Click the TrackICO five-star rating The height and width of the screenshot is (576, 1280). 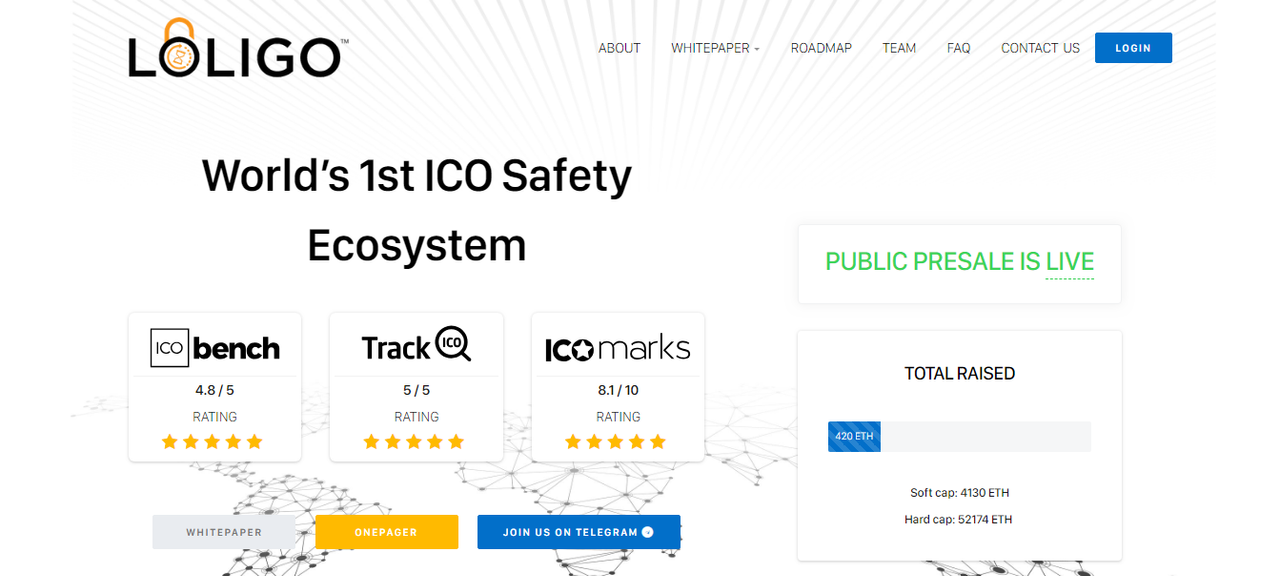tap(414, 441)
